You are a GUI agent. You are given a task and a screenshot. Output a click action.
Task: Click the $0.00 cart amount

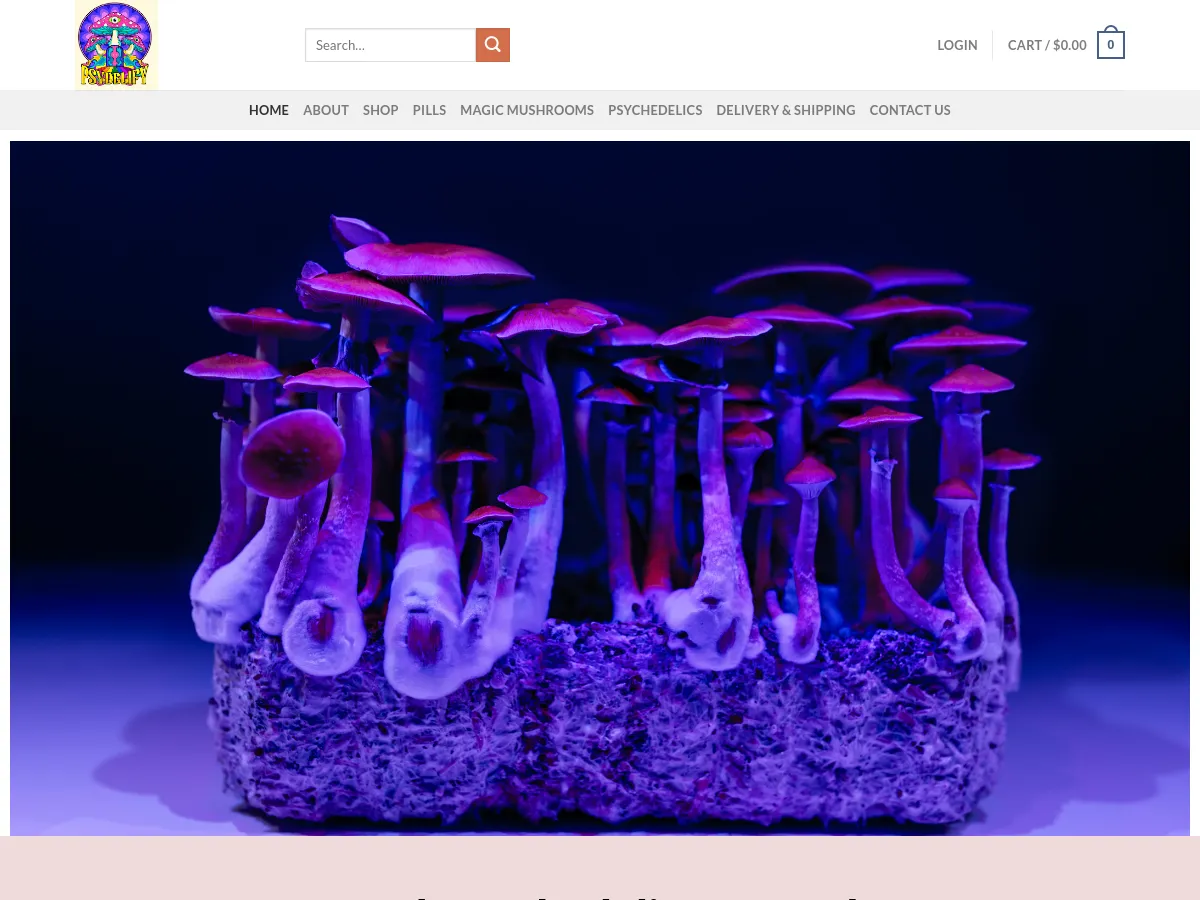(x=1070, y=44)
